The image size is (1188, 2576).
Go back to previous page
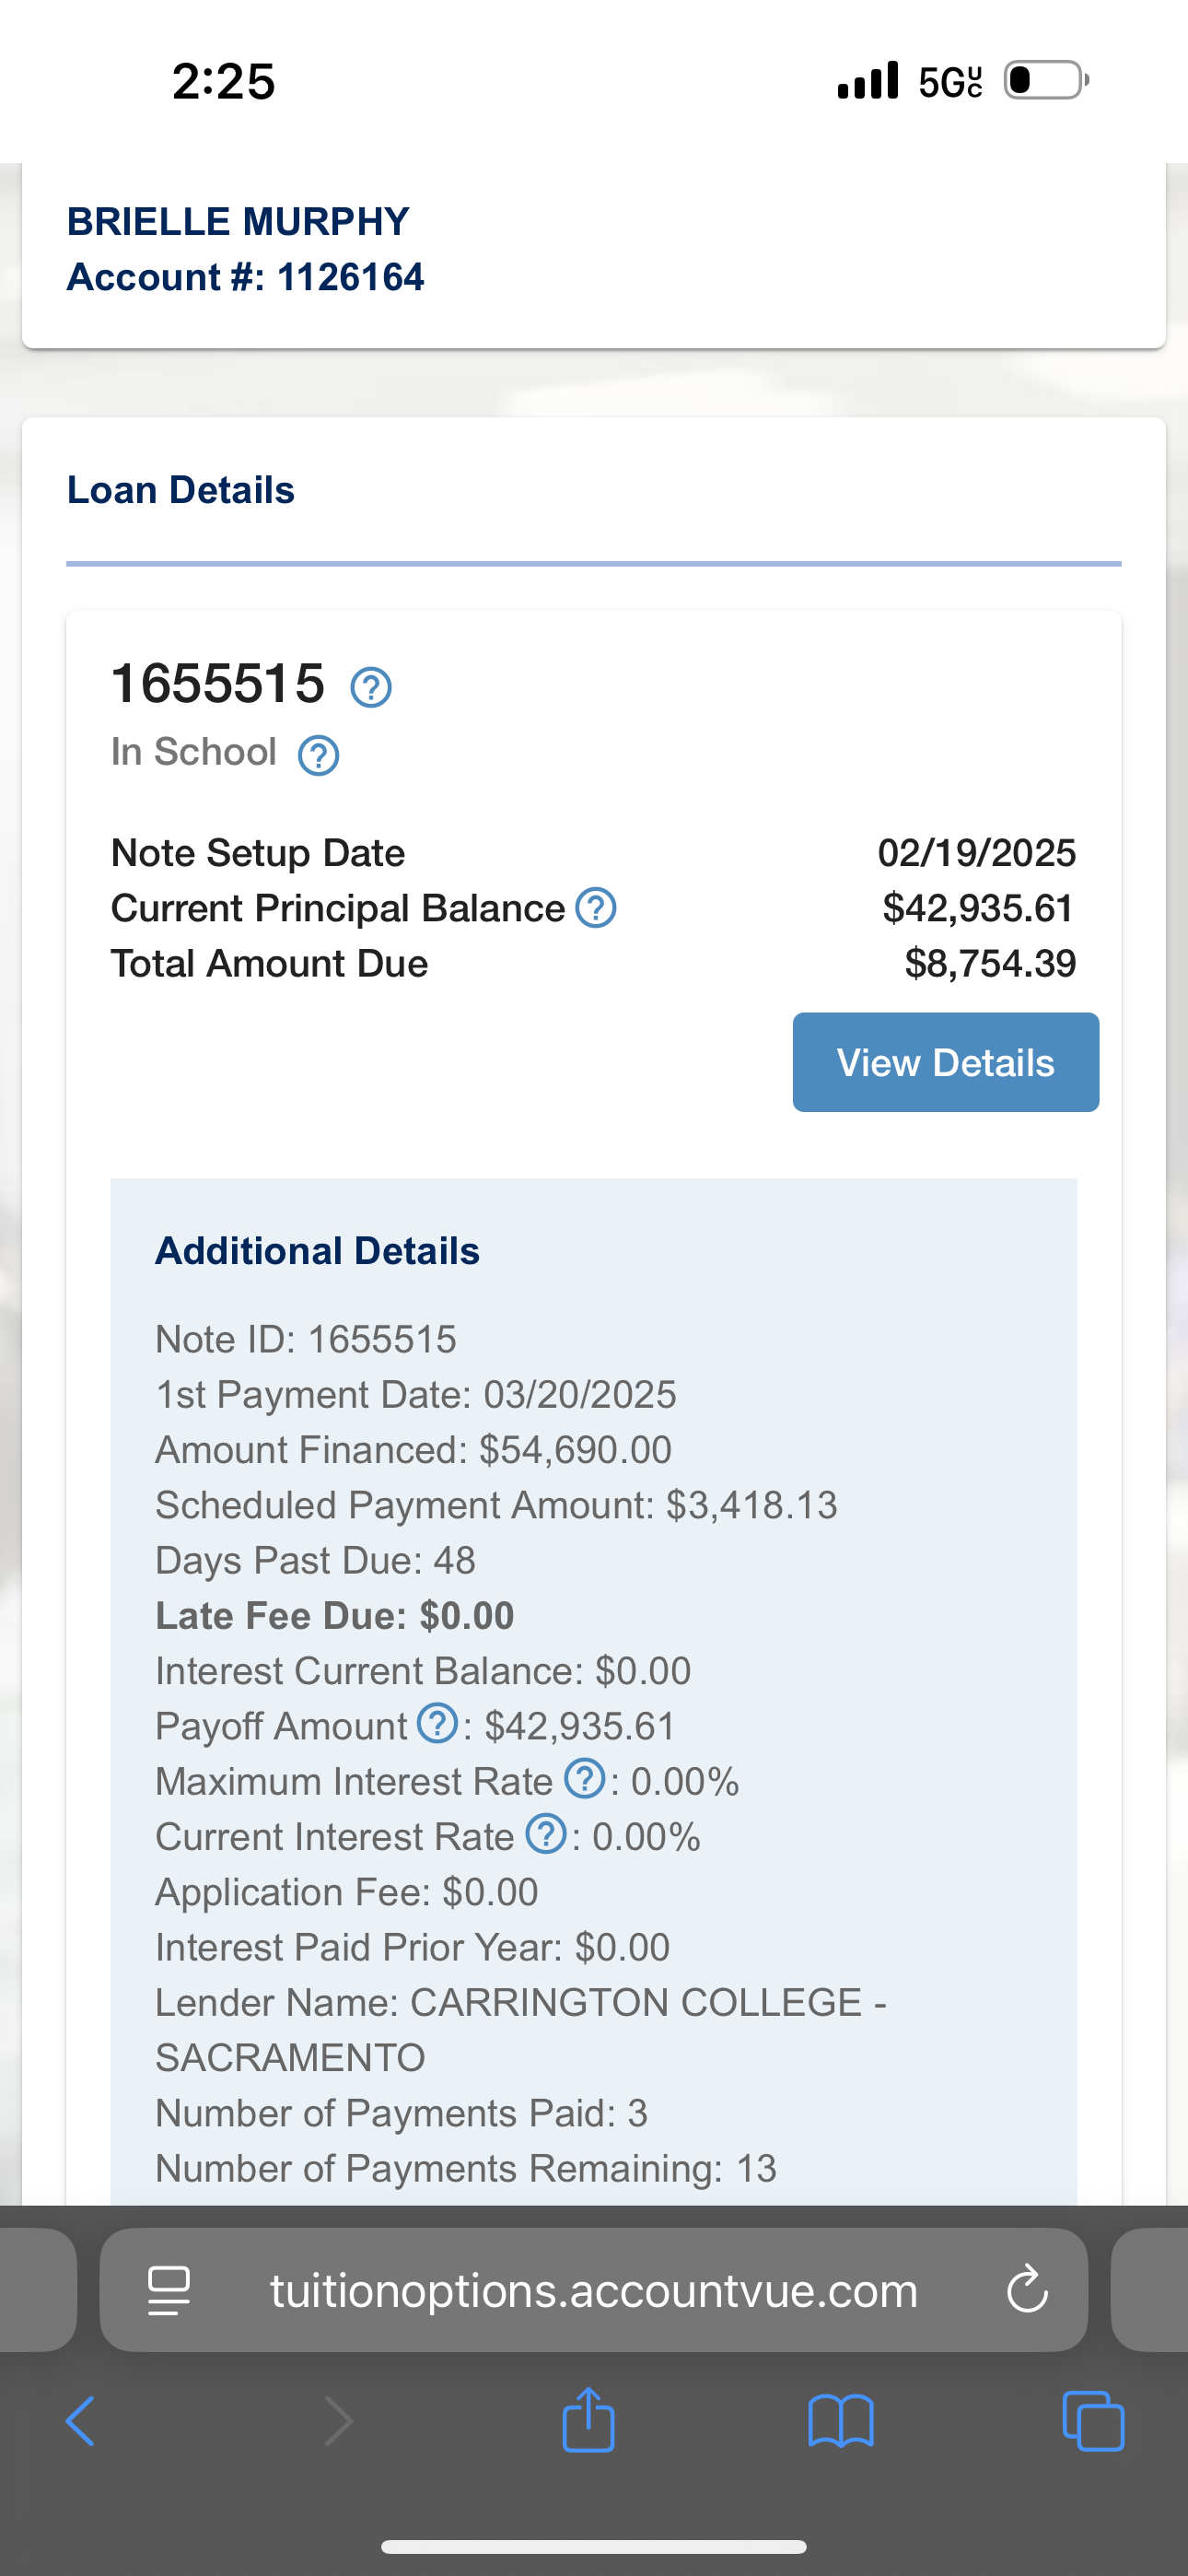tap(80, 2421)
